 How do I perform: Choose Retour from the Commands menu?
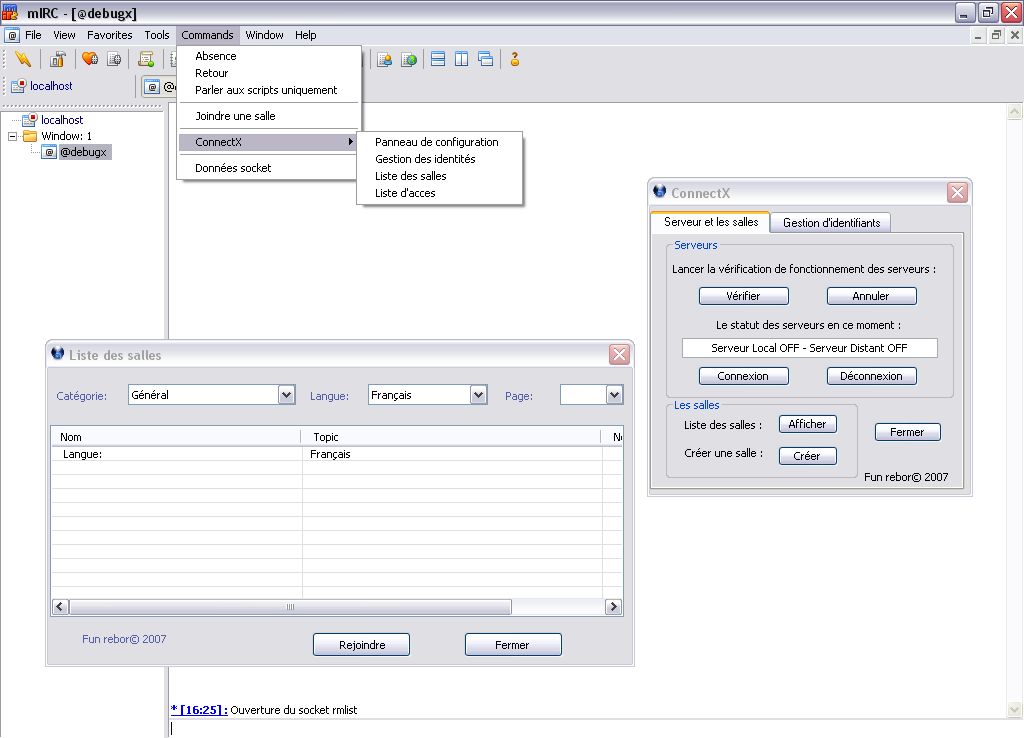[269, 73]
